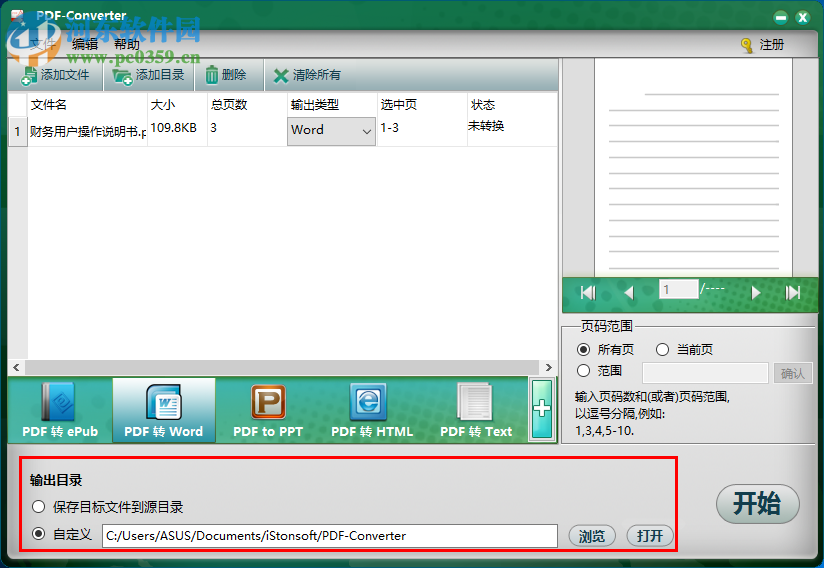Click the file list horizontal scrollbar

282,367
